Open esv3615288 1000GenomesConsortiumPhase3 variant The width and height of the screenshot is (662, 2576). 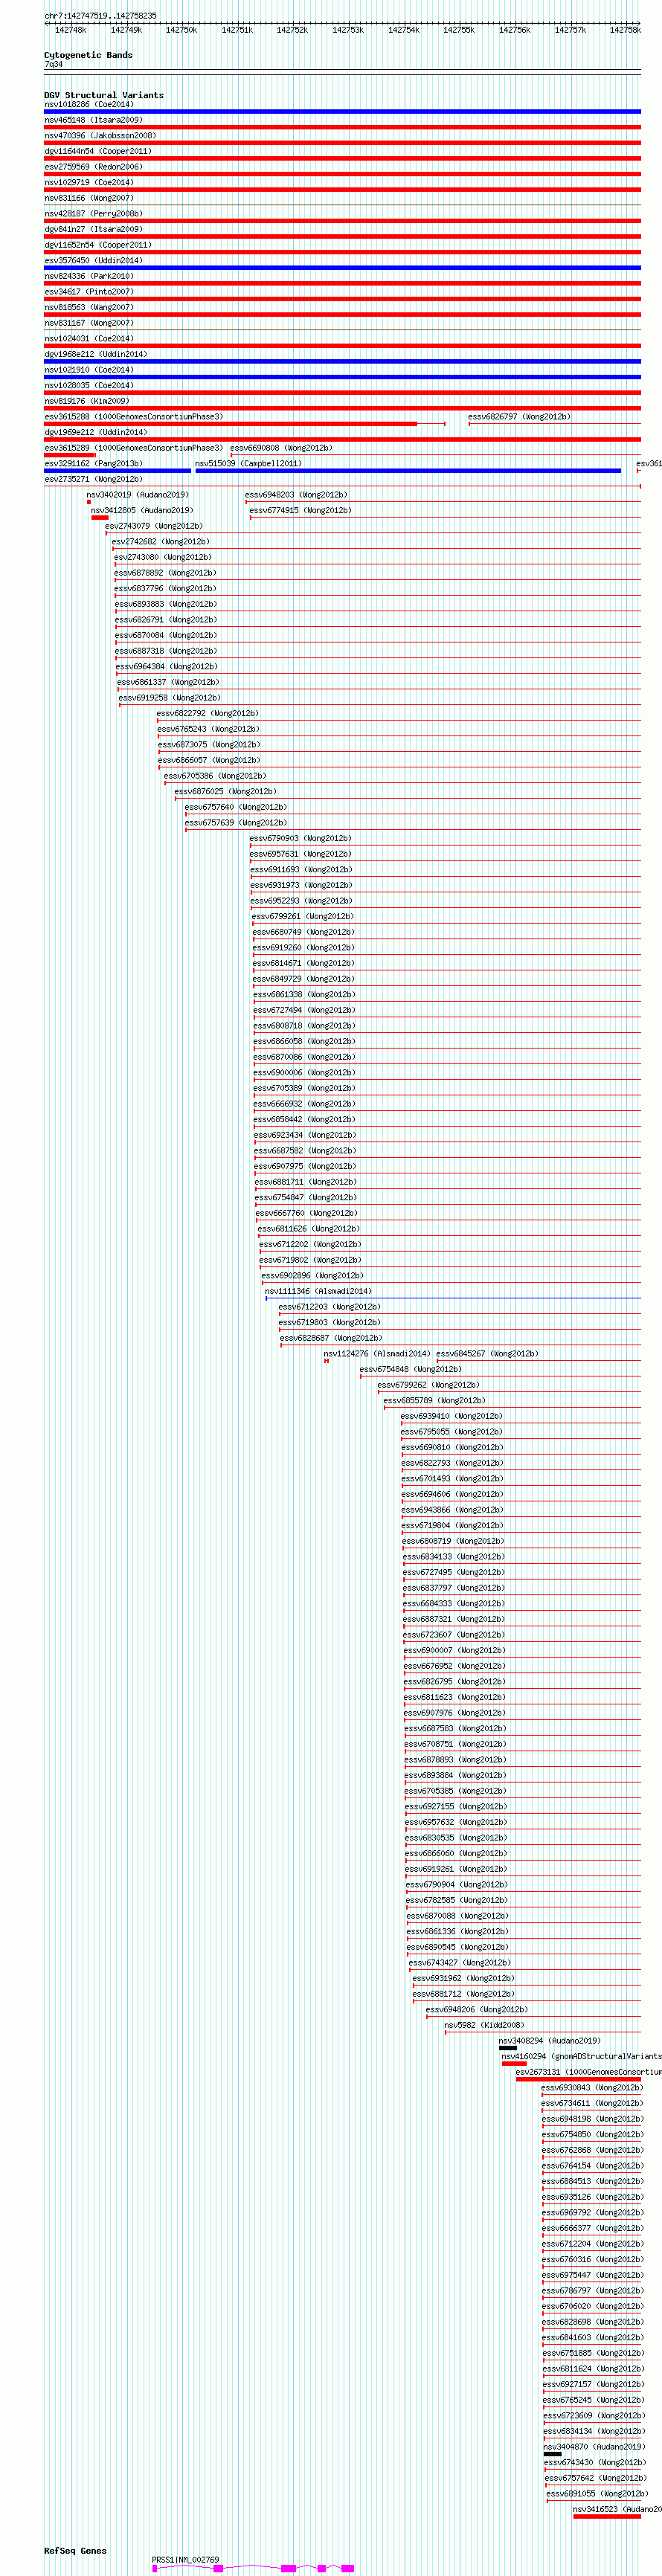click(x=134, y=416)
